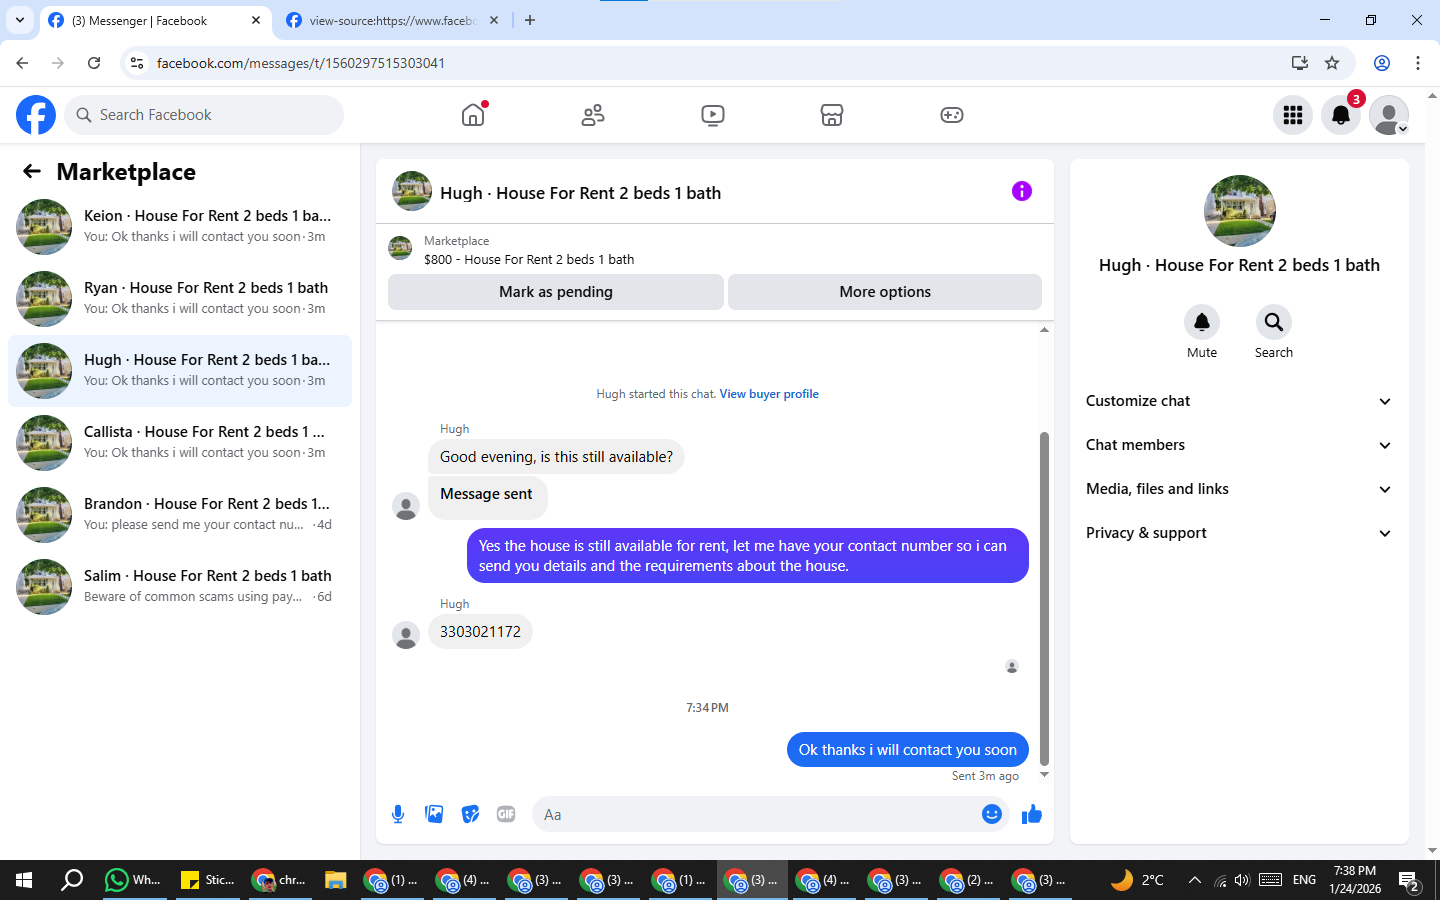Open Salim house rent conversation
Image resolution: width=1440 pixels, height=900 pixels.
pyautogui.click(x=180, y=587)
